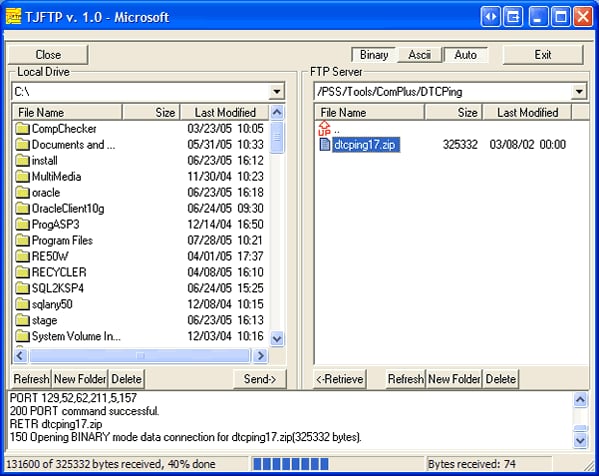Click local list vertical scrollbar thumb

point(277,137)
